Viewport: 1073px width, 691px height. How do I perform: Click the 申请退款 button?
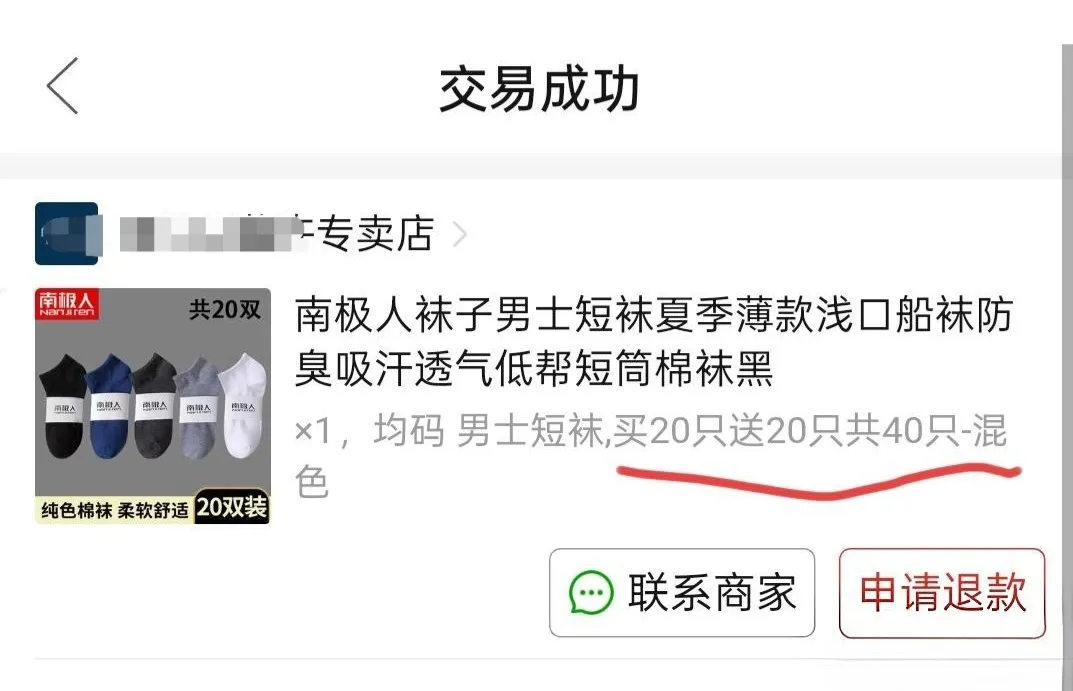tap(942, 592)
